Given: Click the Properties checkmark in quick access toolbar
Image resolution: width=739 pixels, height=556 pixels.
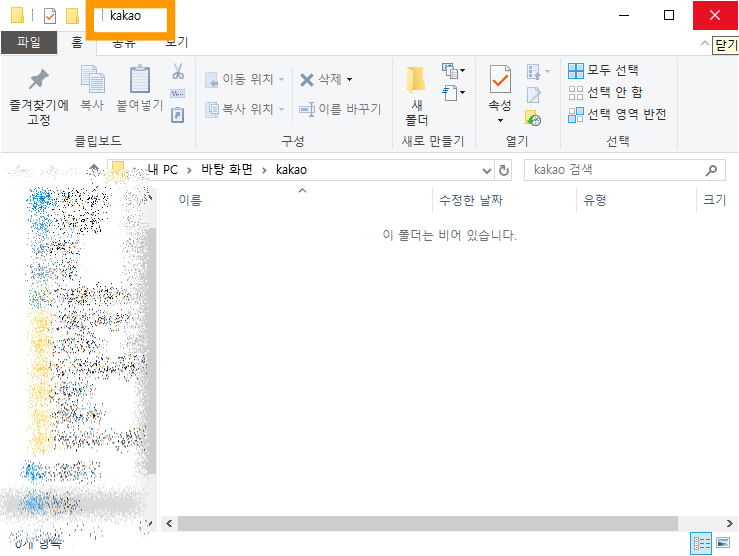Looking at the screenshot, I should pyautogui.click(x=49, y=16).
